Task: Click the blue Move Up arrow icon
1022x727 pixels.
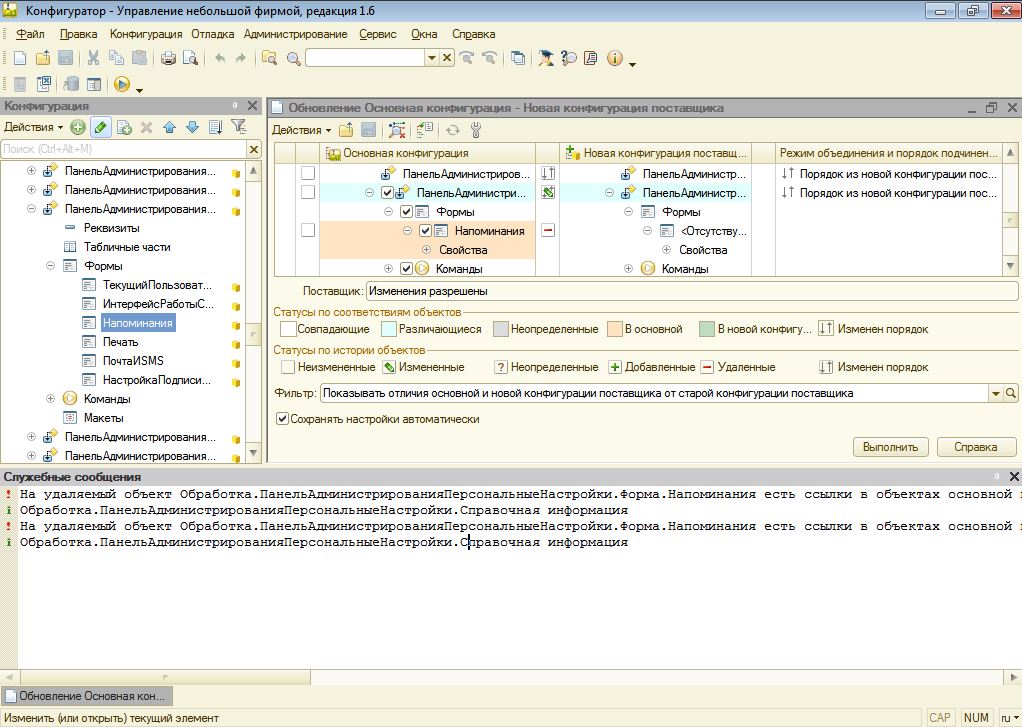Action: [x=169, y=127]
